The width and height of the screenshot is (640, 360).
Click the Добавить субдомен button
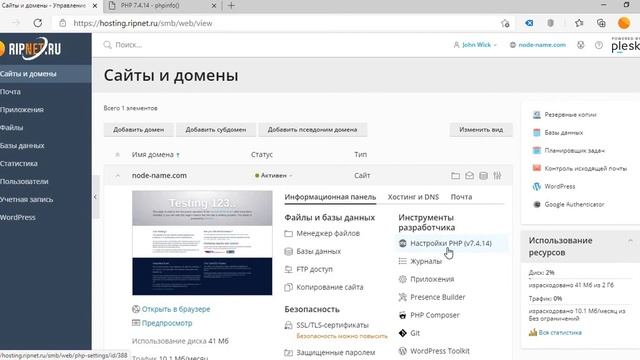216,129
